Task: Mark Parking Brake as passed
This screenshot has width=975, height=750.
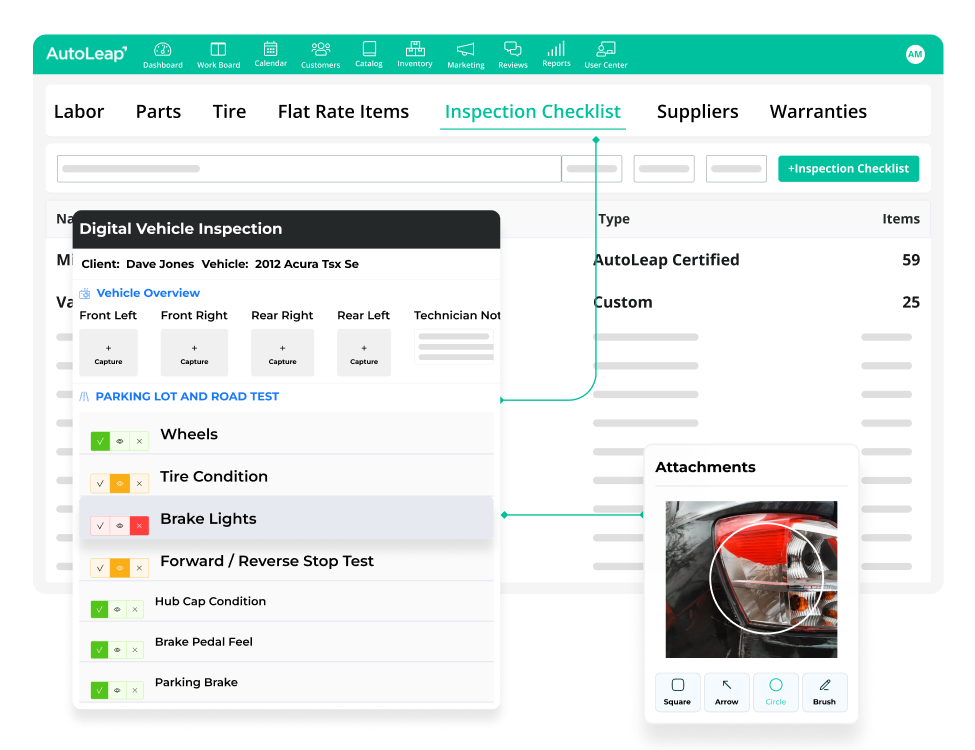Action: click(99, 690)
